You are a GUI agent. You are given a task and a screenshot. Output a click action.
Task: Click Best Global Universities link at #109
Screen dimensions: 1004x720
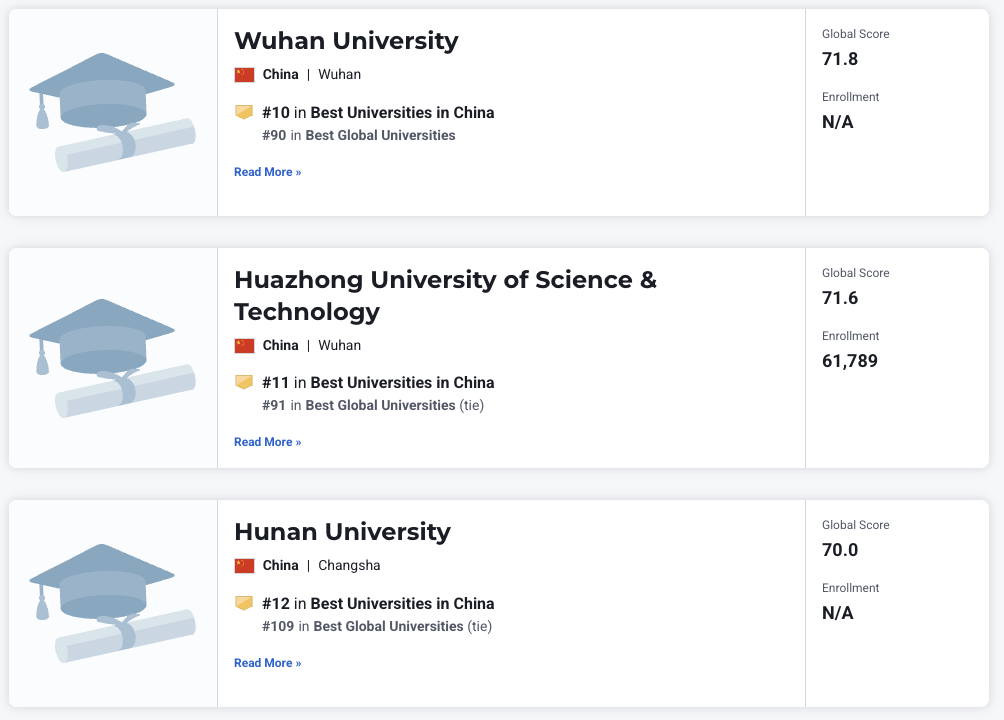click(388, 626)
